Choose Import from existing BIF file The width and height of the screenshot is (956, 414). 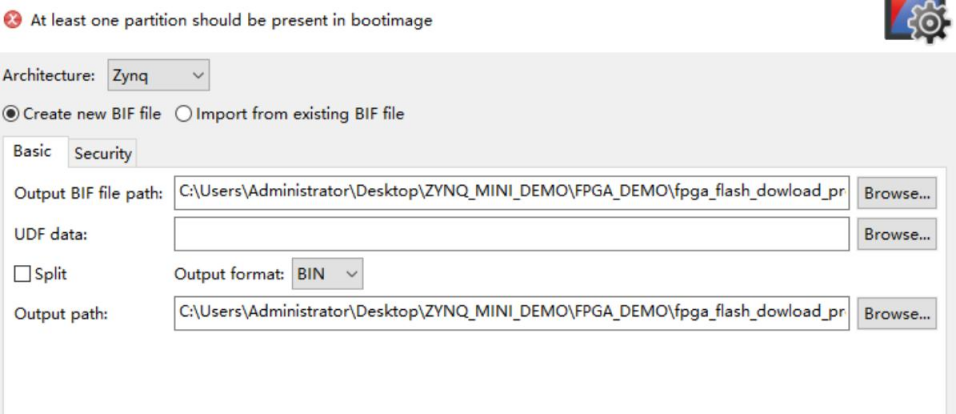click(183, 114)
